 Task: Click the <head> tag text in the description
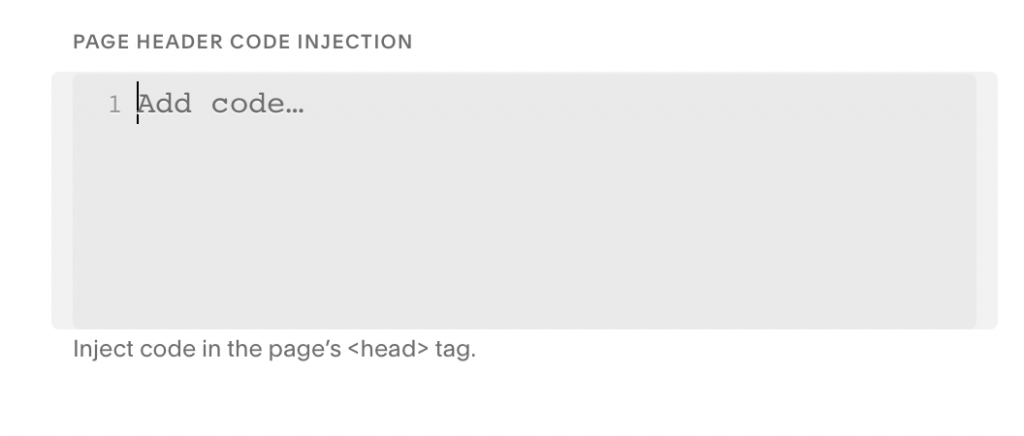click(x=388, y=351)
